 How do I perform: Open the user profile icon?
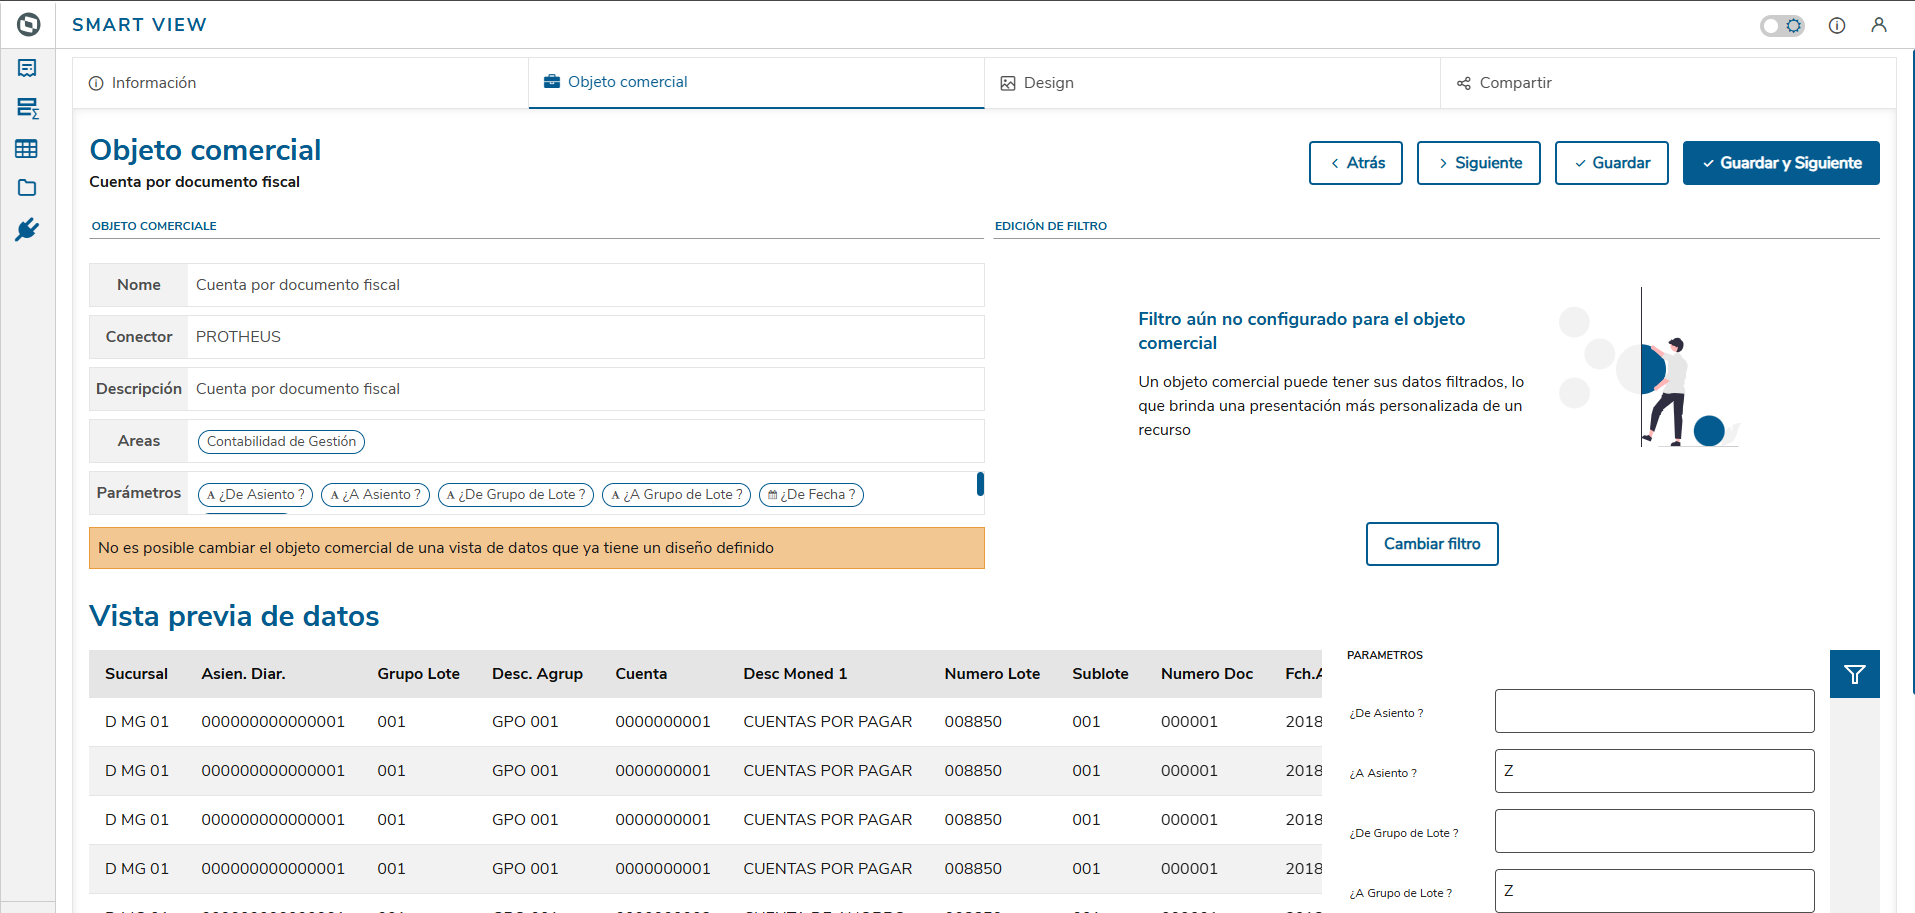pyautogui.click(x=1879, y=25)
